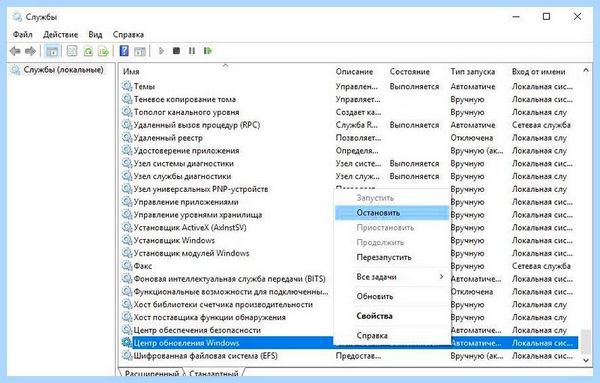600x383 pixels.
Task: Choose Перезапустить in the context menu
Action: click(392, 257)
